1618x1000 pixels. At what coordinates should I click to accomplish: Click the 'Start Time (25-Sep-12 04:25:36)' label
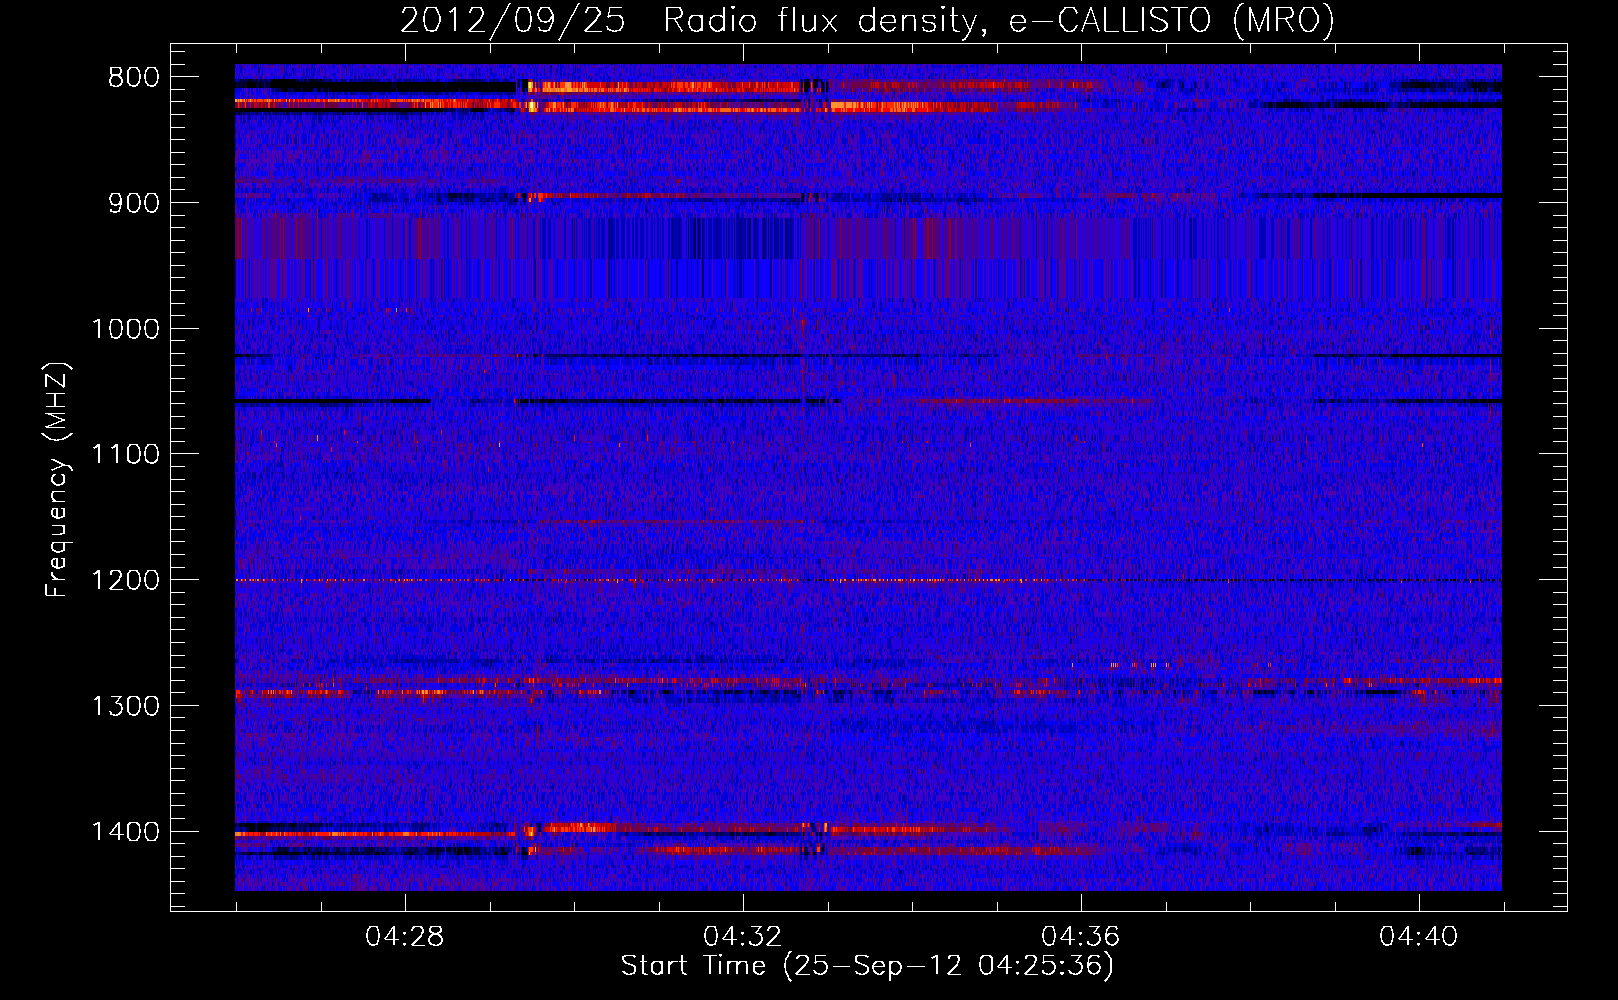(867, 966)
